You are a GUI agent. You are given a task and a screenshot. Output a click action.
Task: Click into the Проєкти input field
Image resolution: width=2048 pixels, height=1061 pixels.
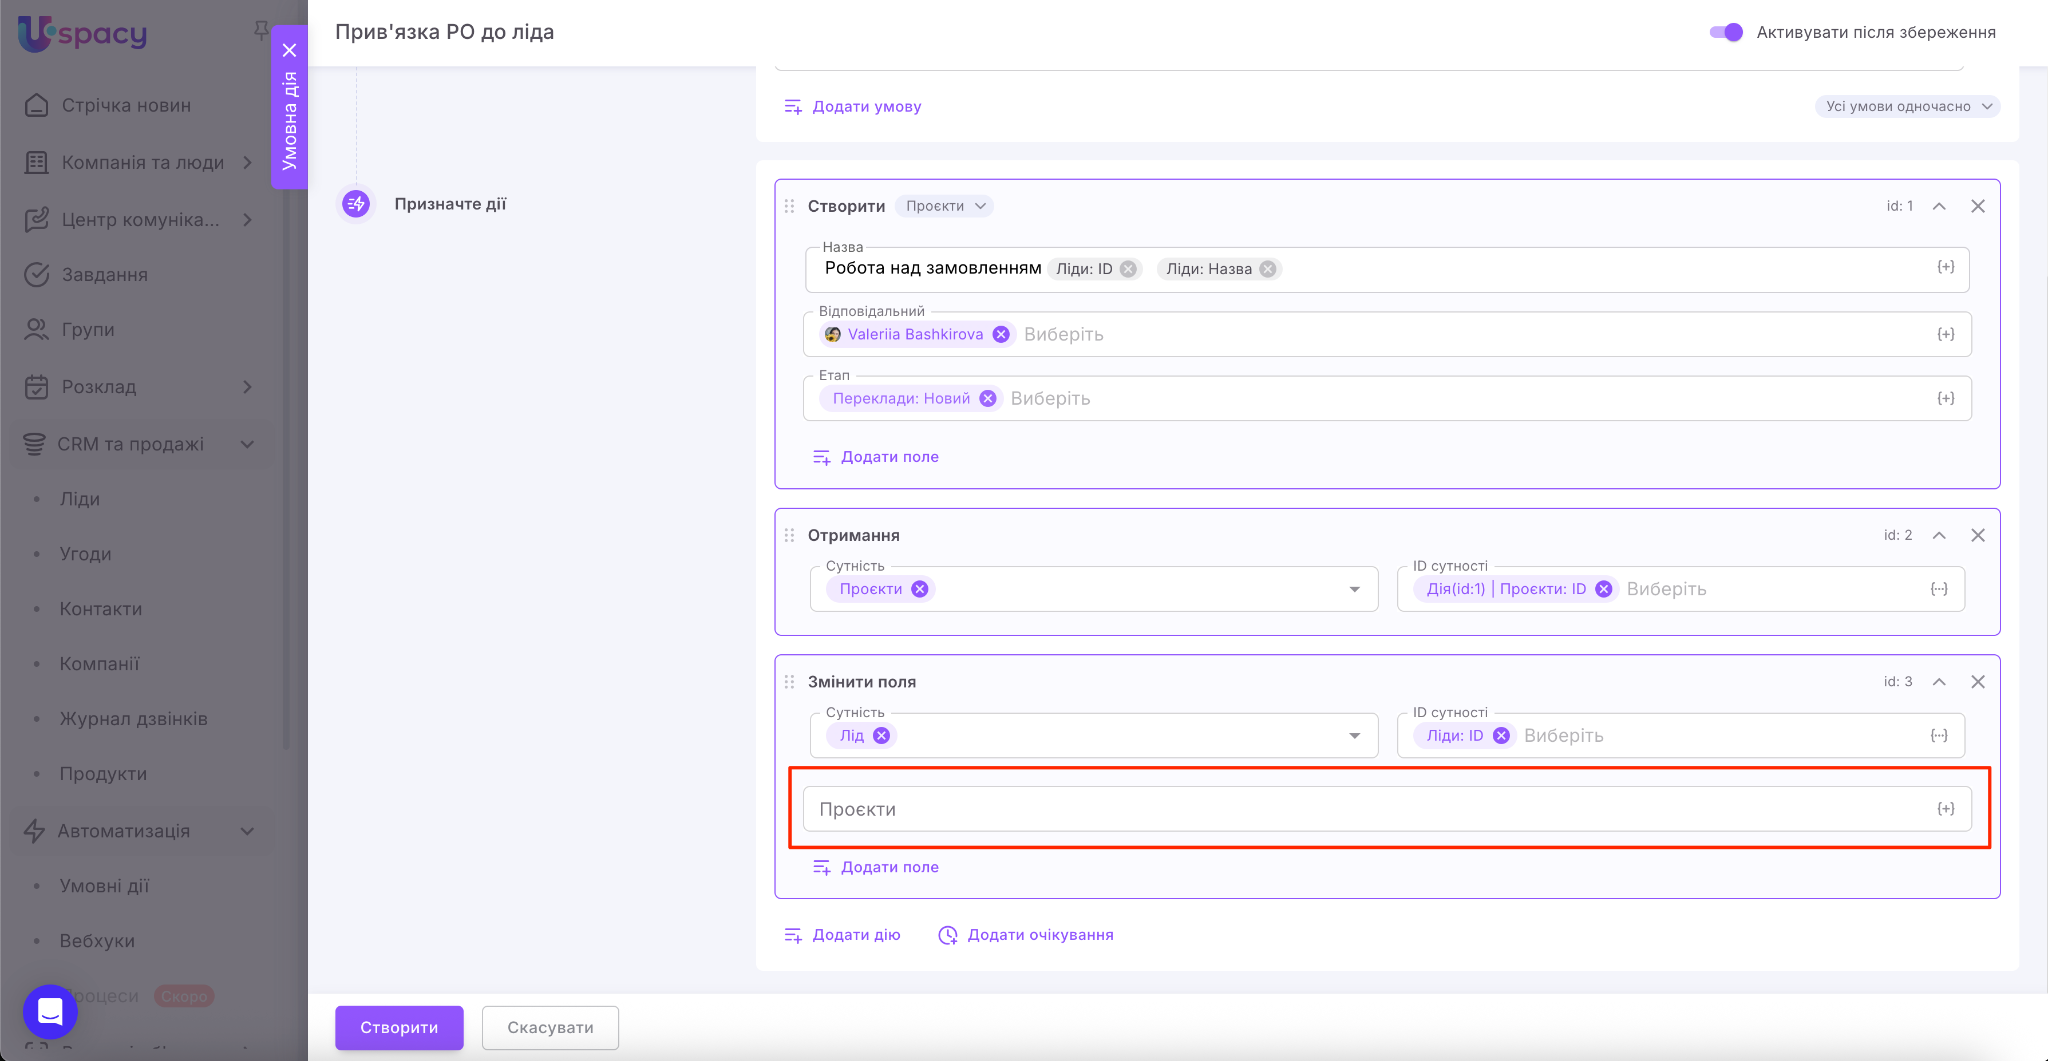coord(1360,809)
